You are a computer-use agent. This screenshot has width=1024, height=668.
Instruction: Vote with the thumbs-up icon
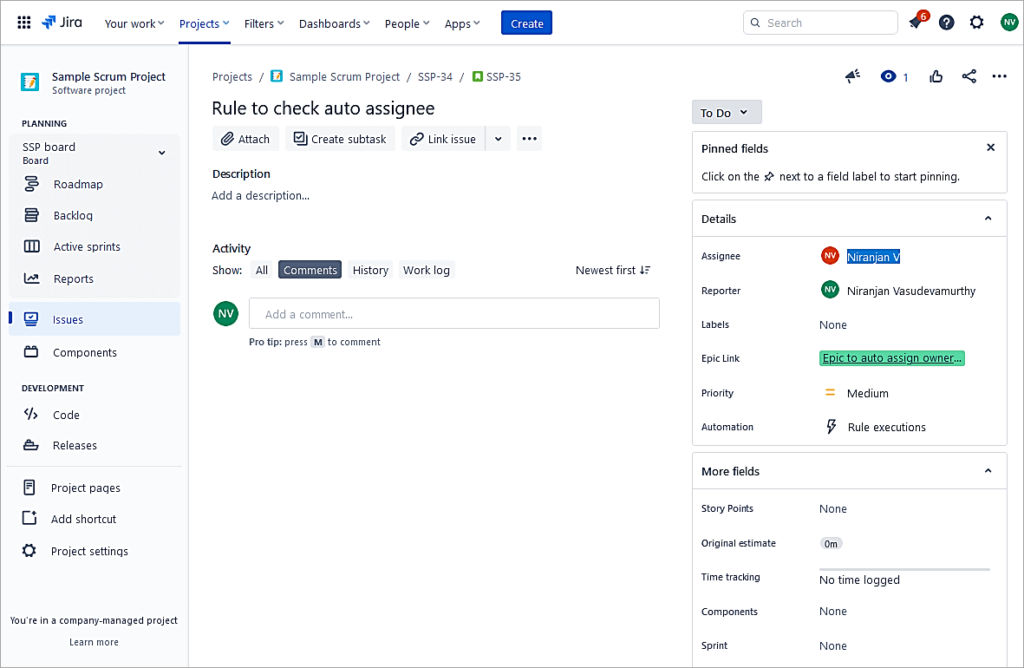point(935,76)
